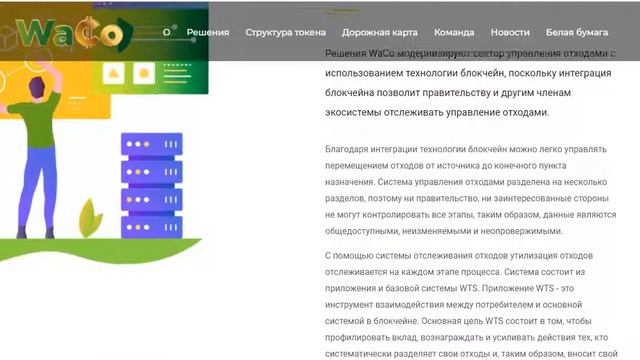Click the line "экосистемы отслеживать управление отходами."
The height and width of the screenshot is (360, 640).
click(437, 113)
